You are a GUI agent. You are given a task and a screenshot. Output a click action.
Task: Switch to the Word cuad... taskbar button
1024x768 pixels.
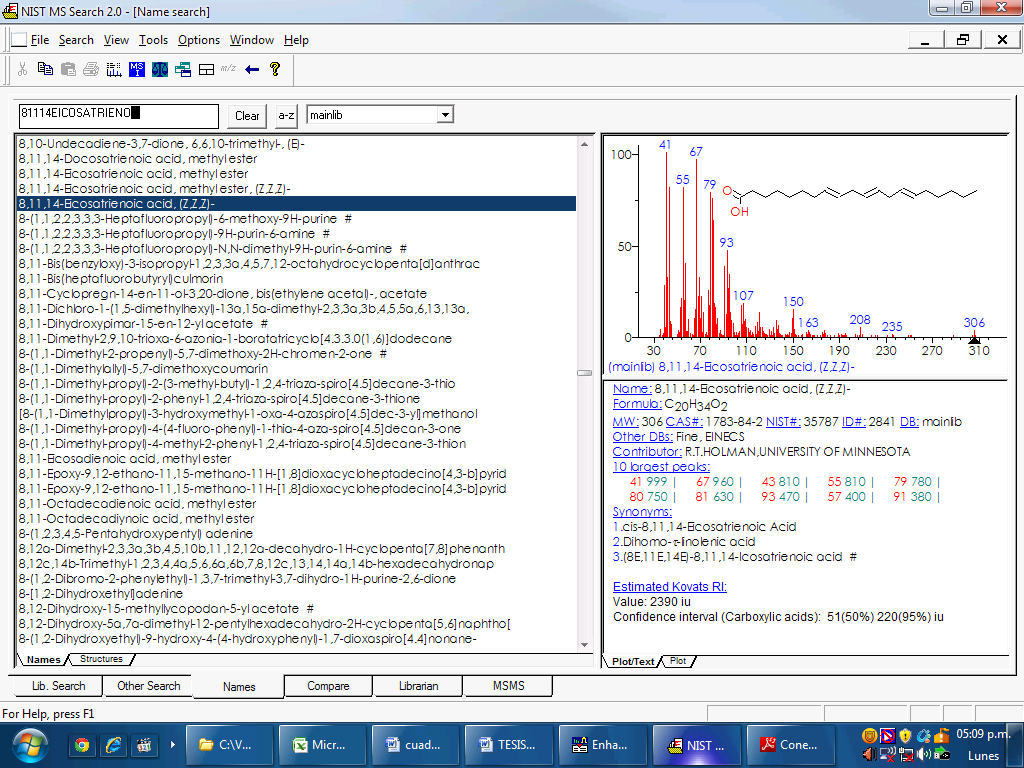(x=416, y=744)
